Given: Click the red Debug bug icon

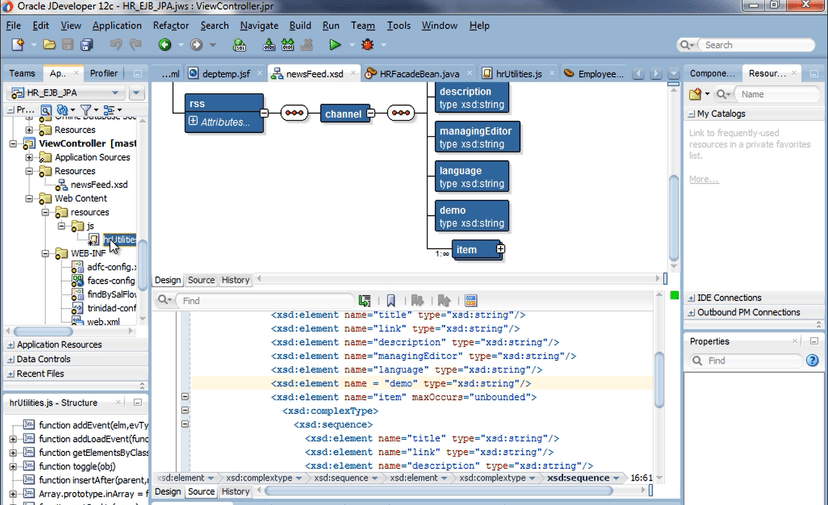Looking at the screenshot, I should 368,45.
